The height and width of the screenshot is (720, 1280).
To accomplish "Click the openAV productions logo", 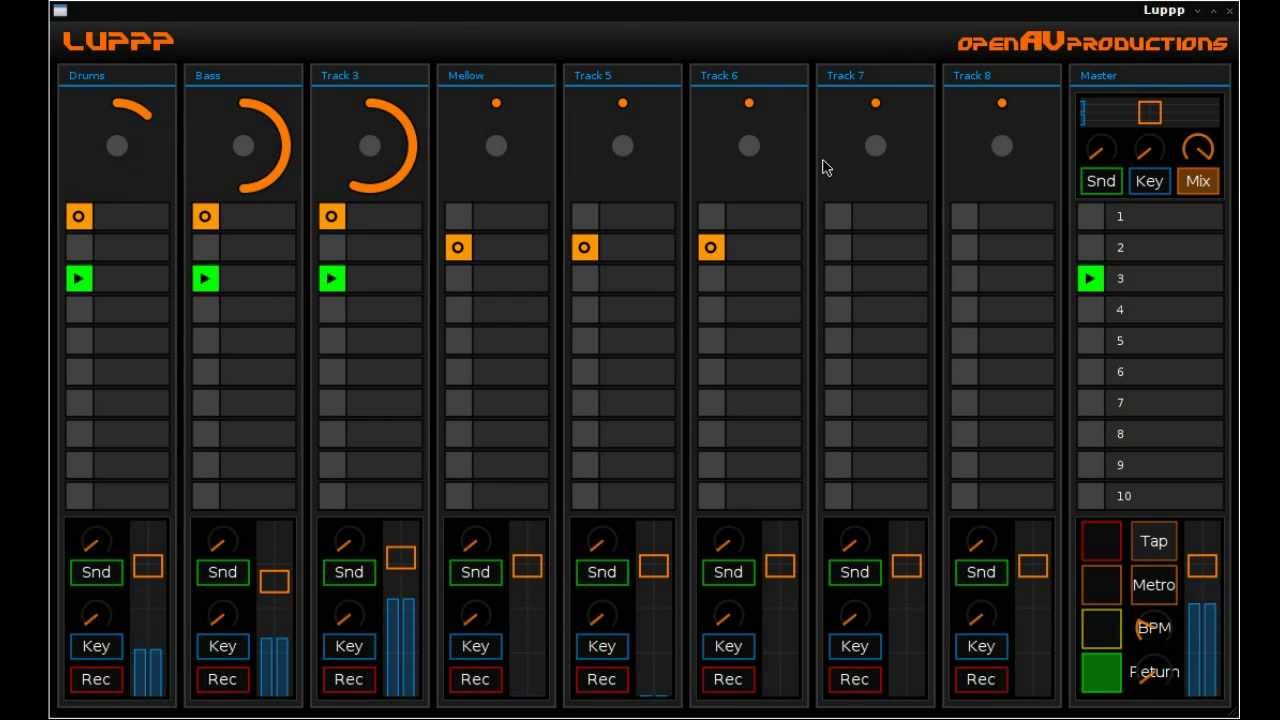I will (1092, 42).
